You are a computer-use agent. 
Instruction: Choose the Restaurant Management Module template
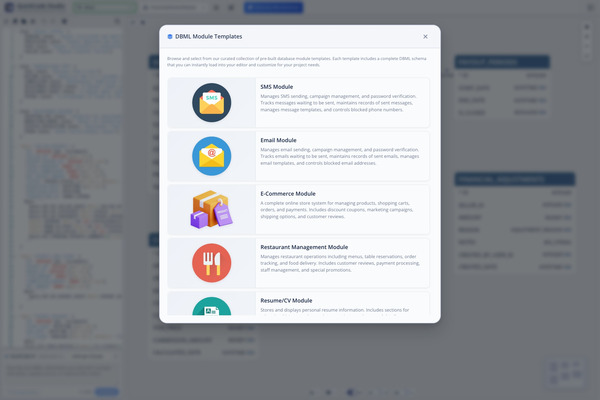coord(298,263)
